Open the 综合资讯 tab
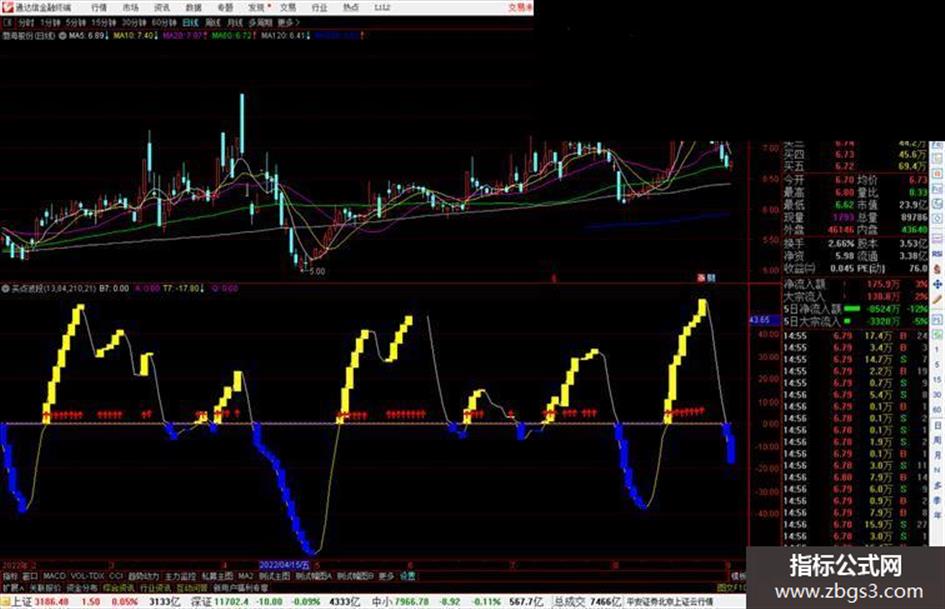Screen dimensions: 945x609 119,587
